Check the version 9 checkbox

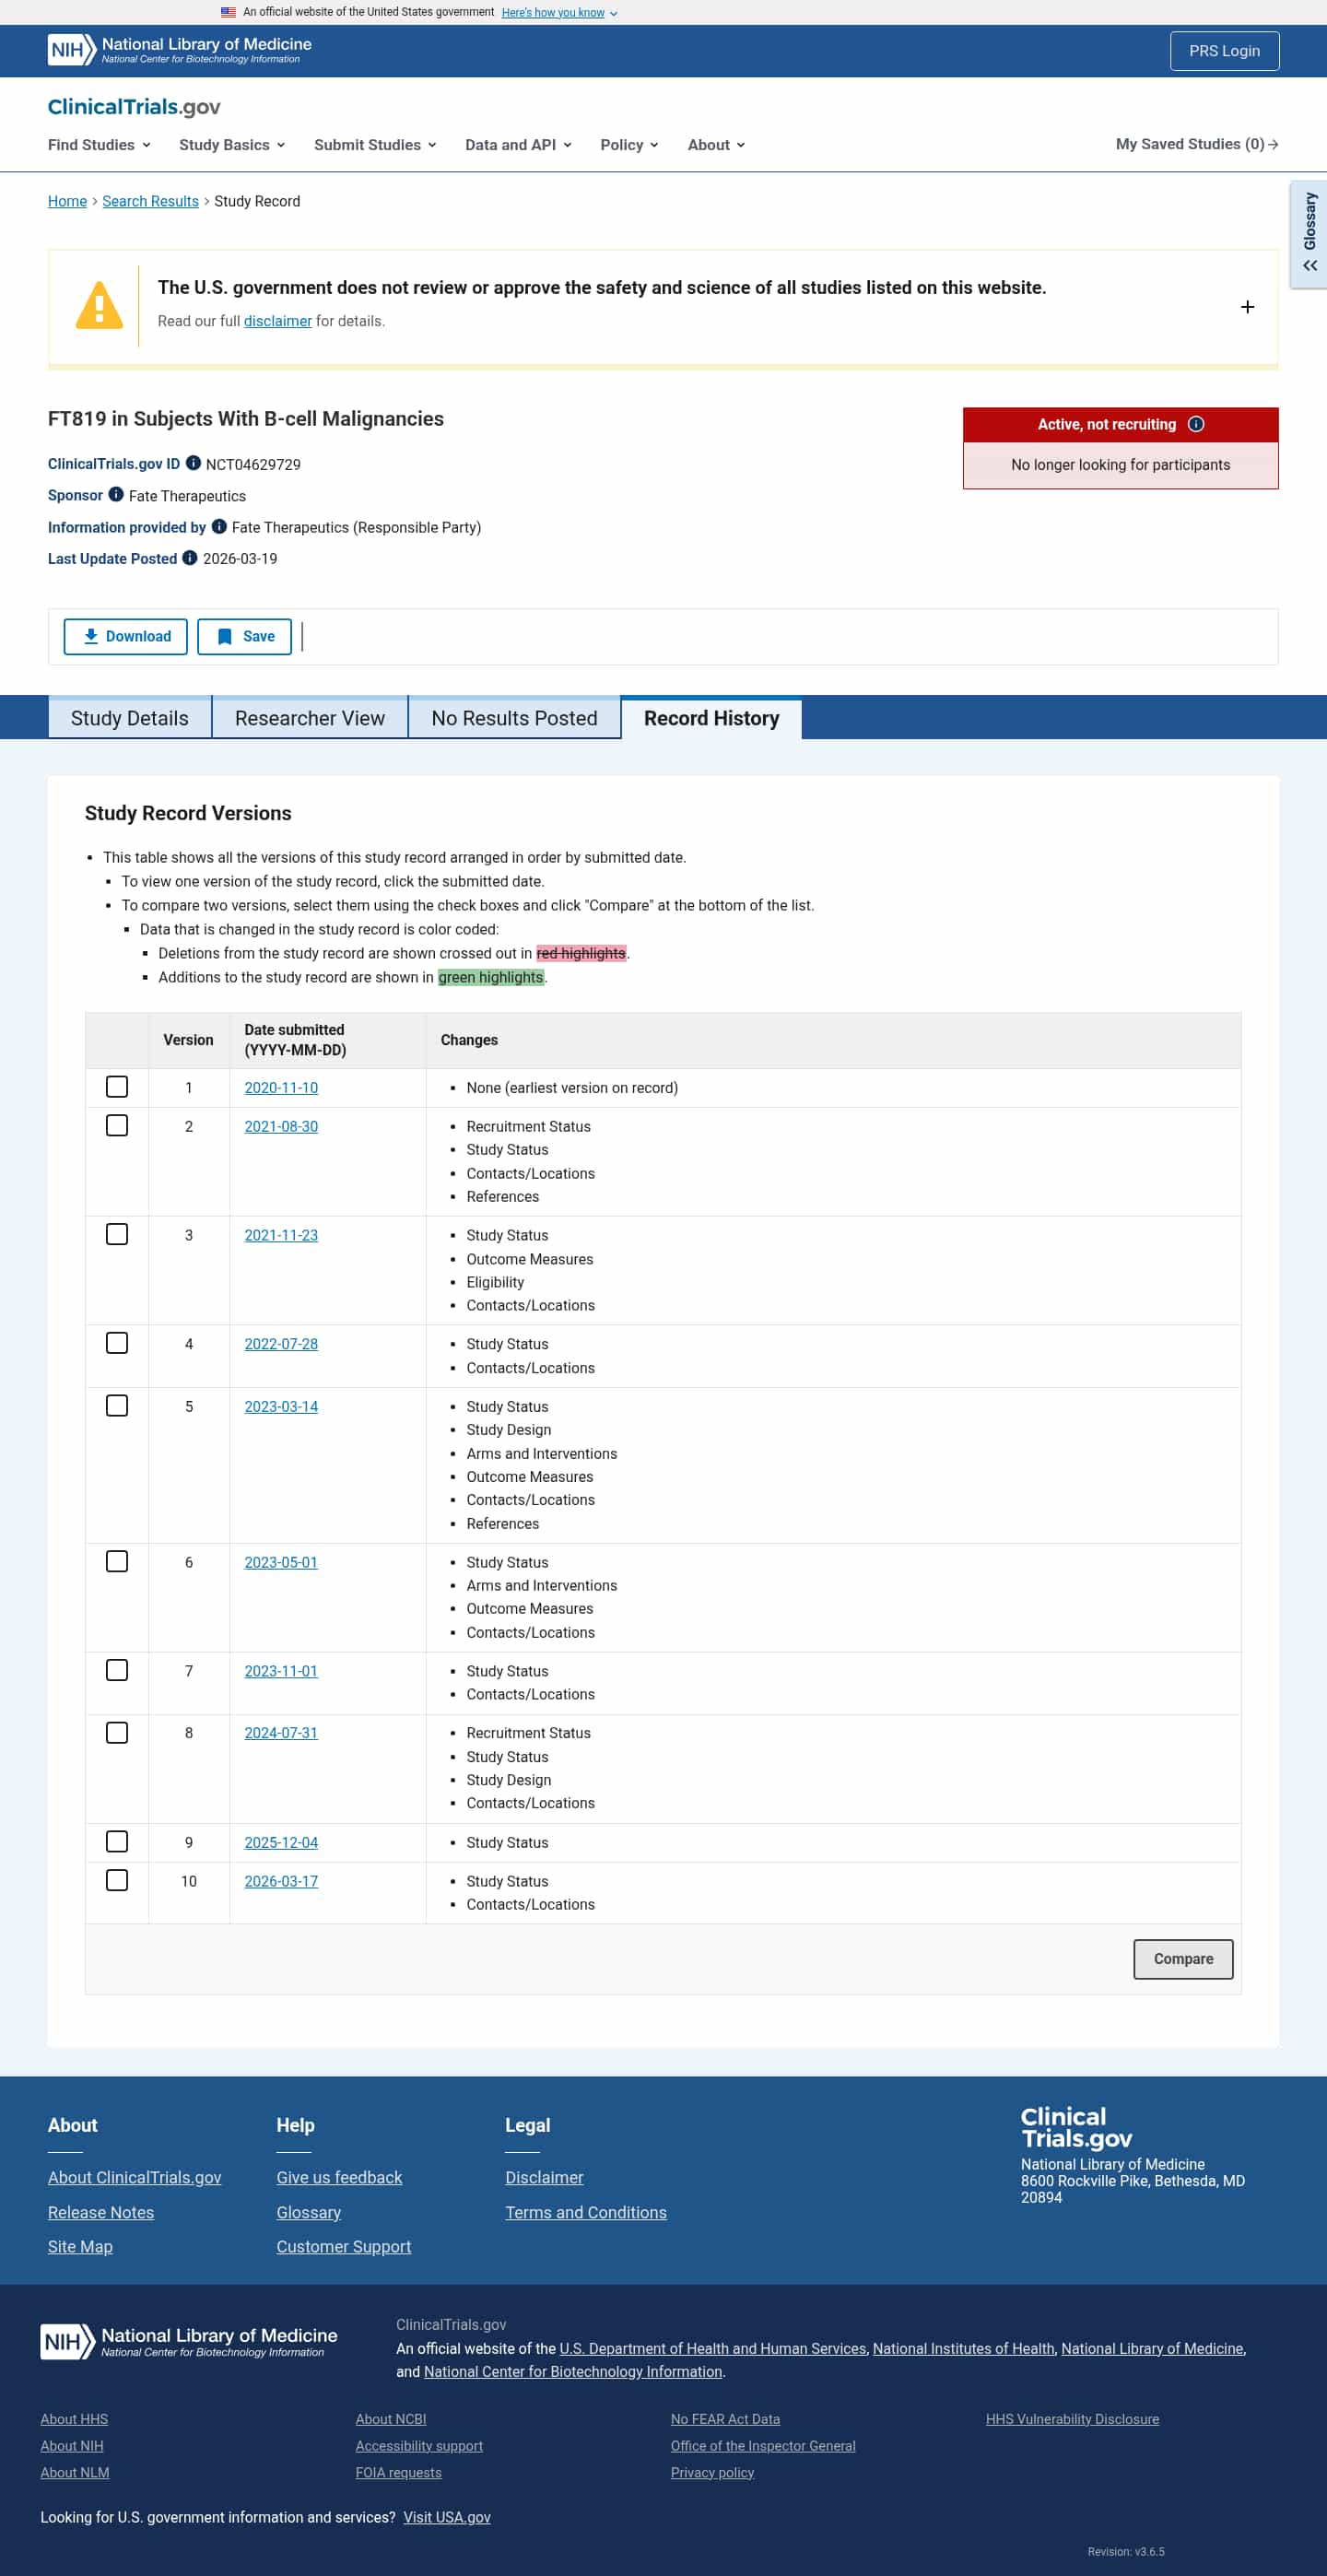click(117, 1841)
